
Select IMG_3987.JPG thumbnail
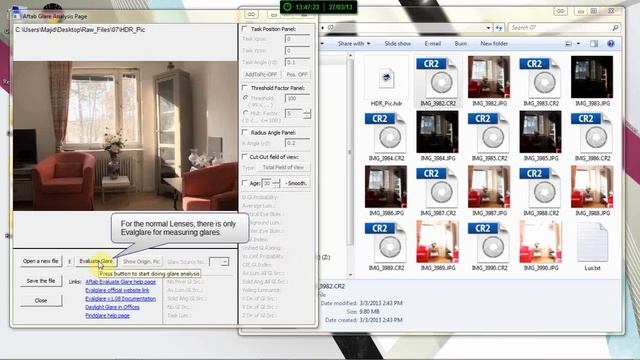pyautogui.click(x=489, y=187)
